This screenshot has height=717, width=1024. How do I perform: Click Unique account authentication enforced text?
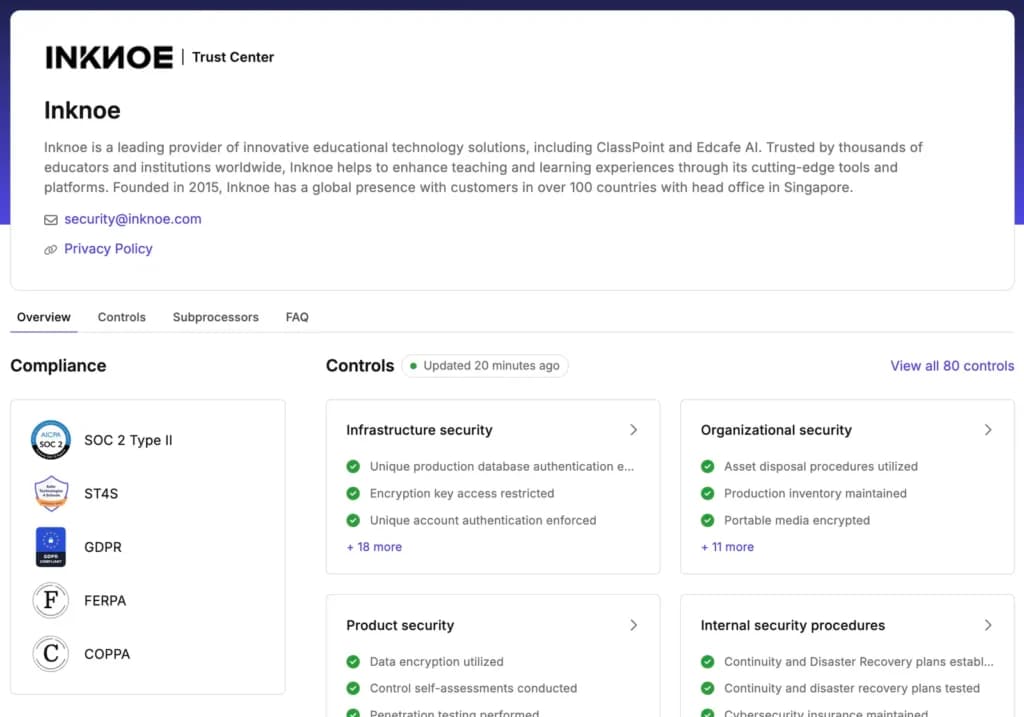(483, 520)
